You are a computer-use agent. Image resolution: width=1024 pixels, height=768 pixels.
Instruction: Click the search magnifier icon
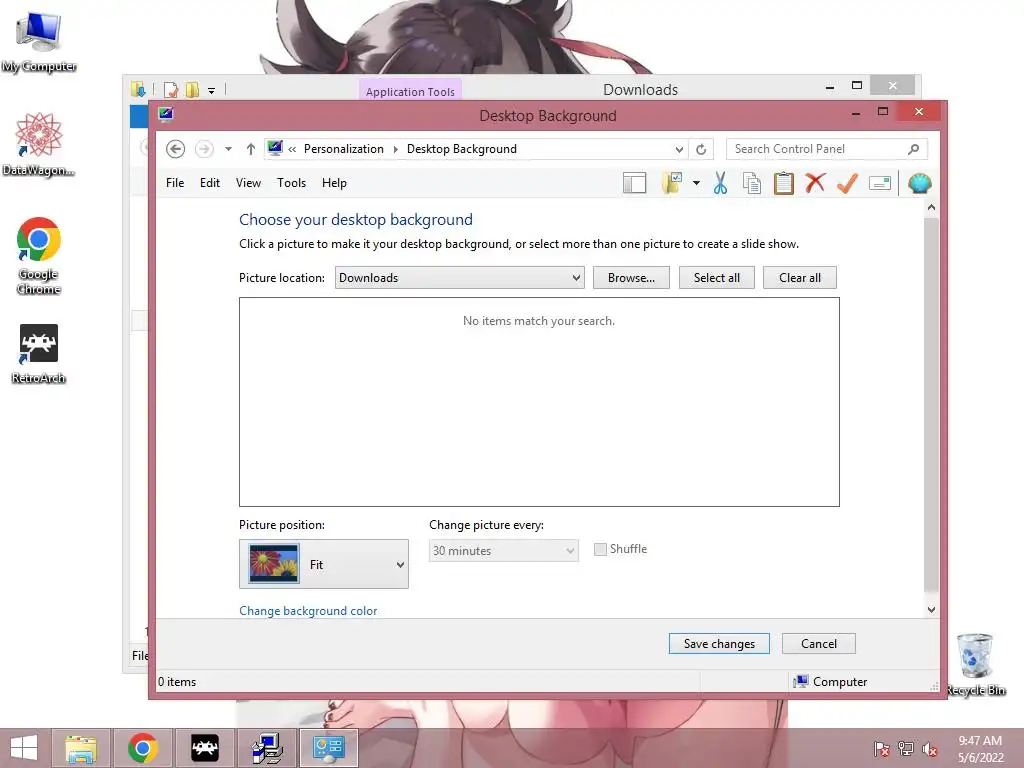[914, 150]
